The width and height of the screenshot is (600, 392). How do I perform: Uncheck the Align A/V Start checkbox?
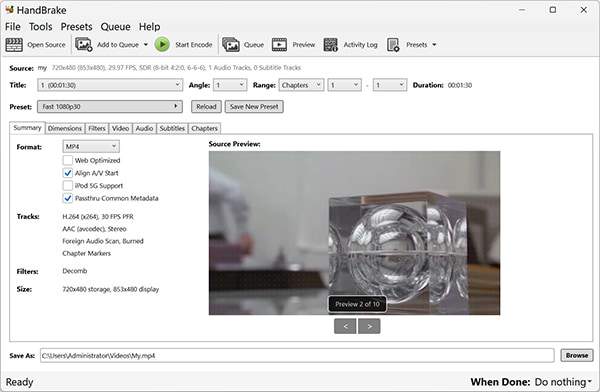pos(68,173)
